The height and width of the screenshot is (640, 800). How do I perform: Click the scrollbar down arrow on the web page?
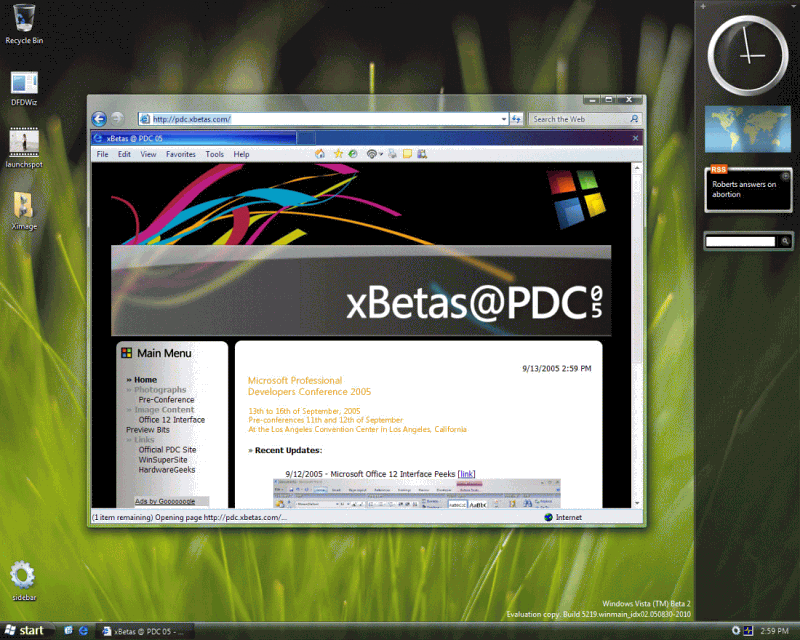point(637,503)
